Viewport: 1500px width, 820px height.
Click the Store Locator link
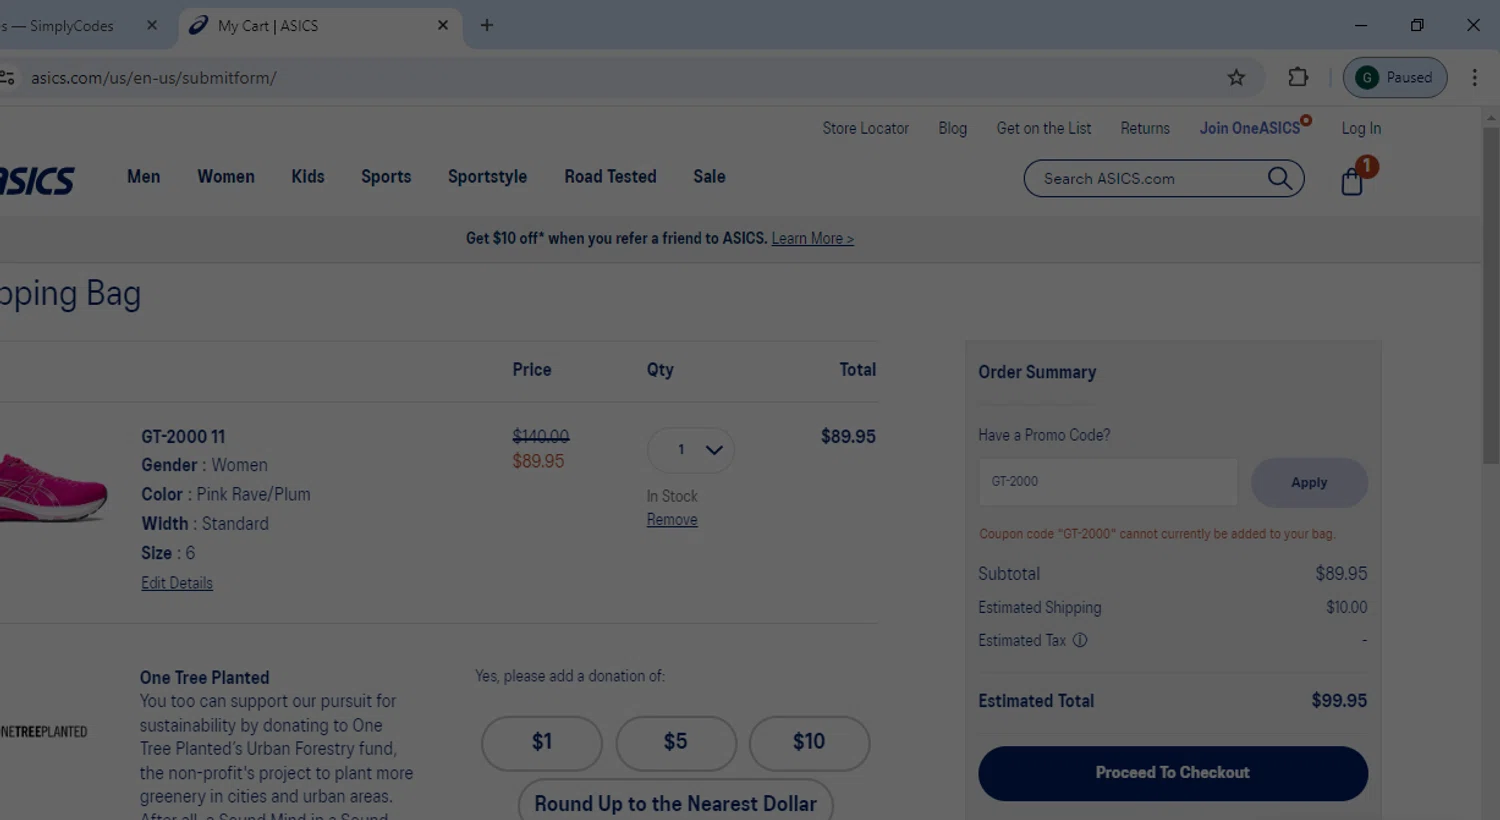tap(865, 128)
